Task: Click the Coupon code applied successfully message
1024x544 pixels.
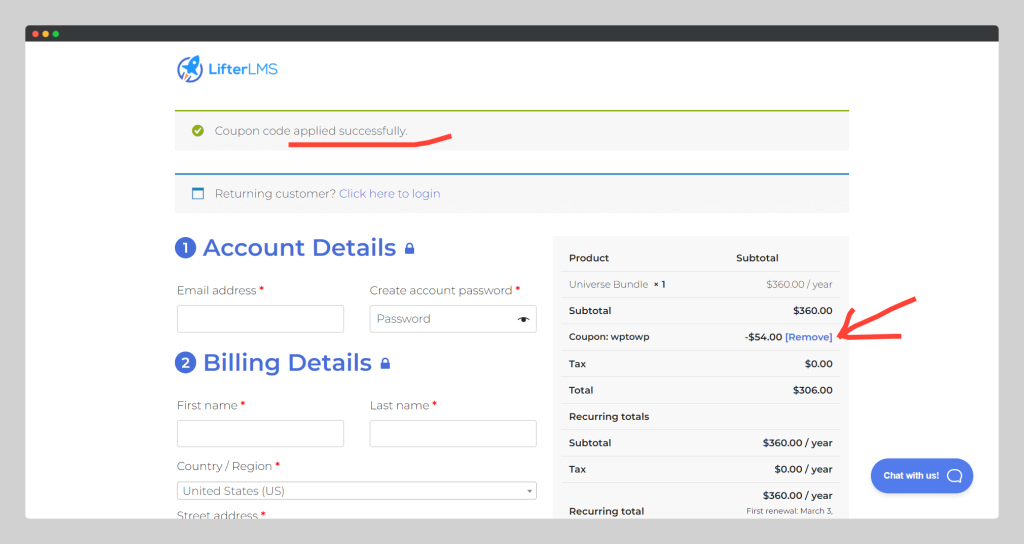Action: 311,131
